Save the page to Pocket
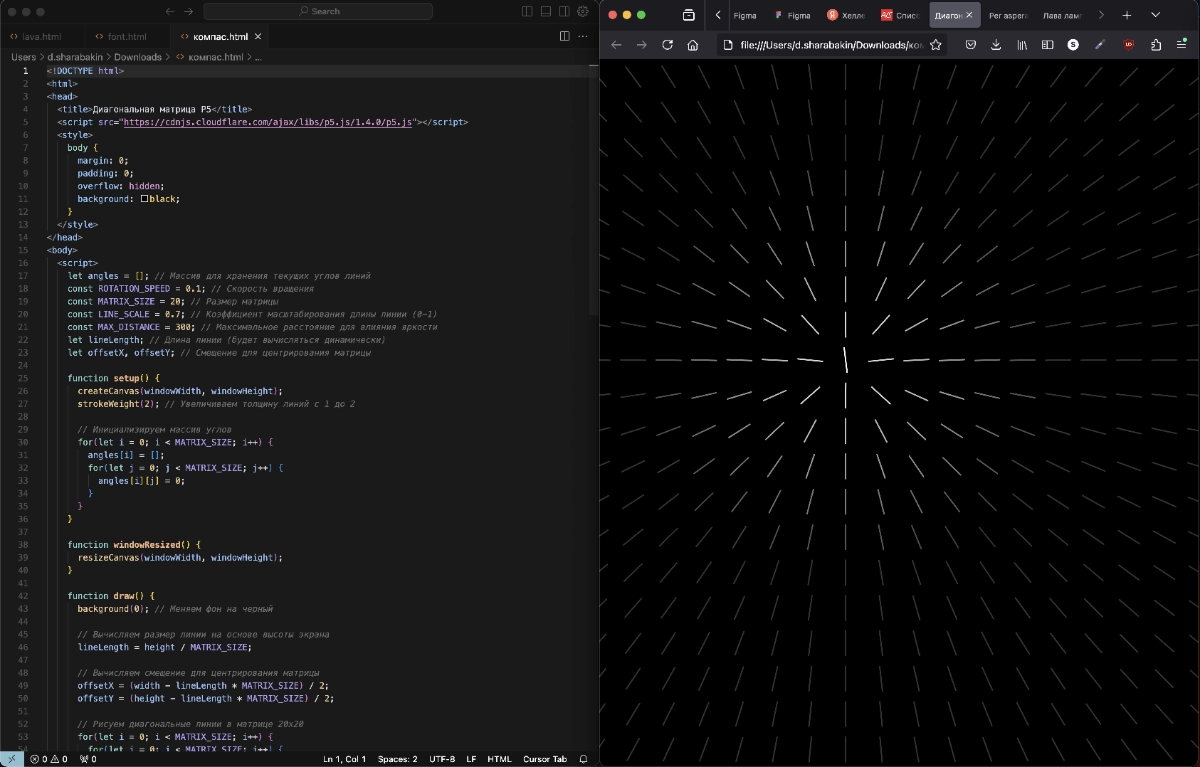This screenshot has height=767, width=1200. click(x=970, y=45)
